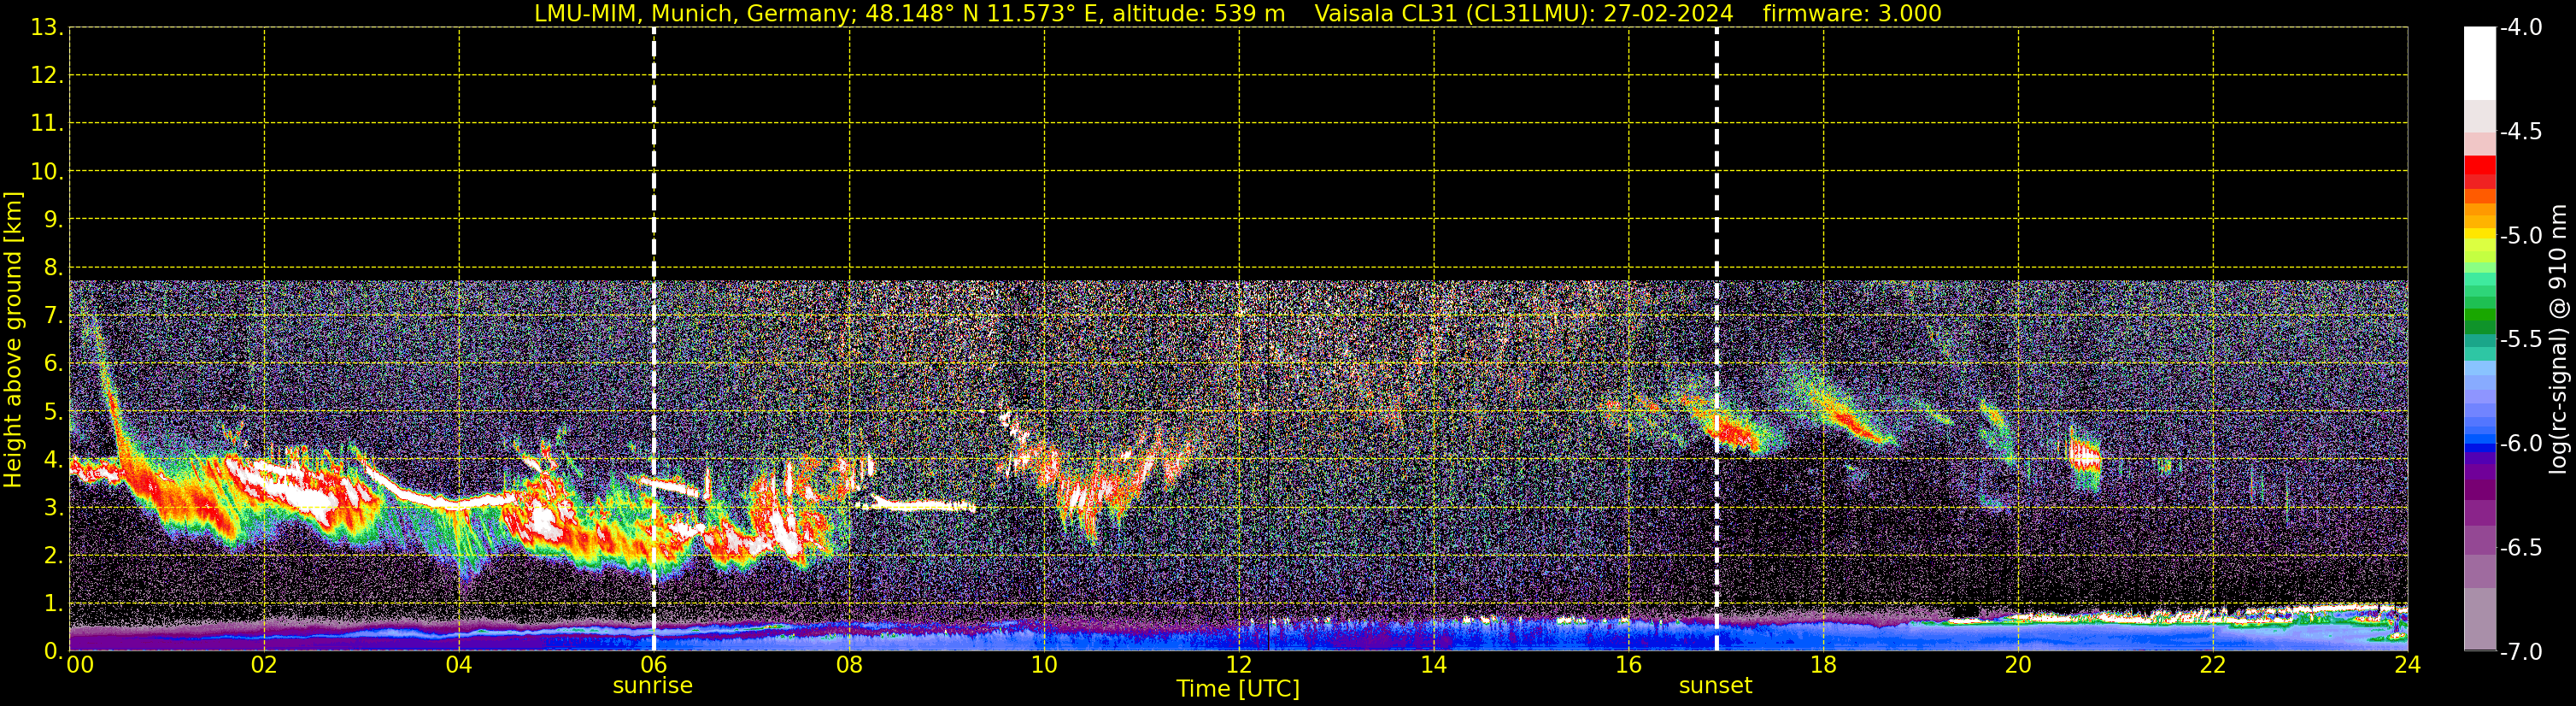
Task: Click the green band of the colorbar
Action: [2479, 318]
